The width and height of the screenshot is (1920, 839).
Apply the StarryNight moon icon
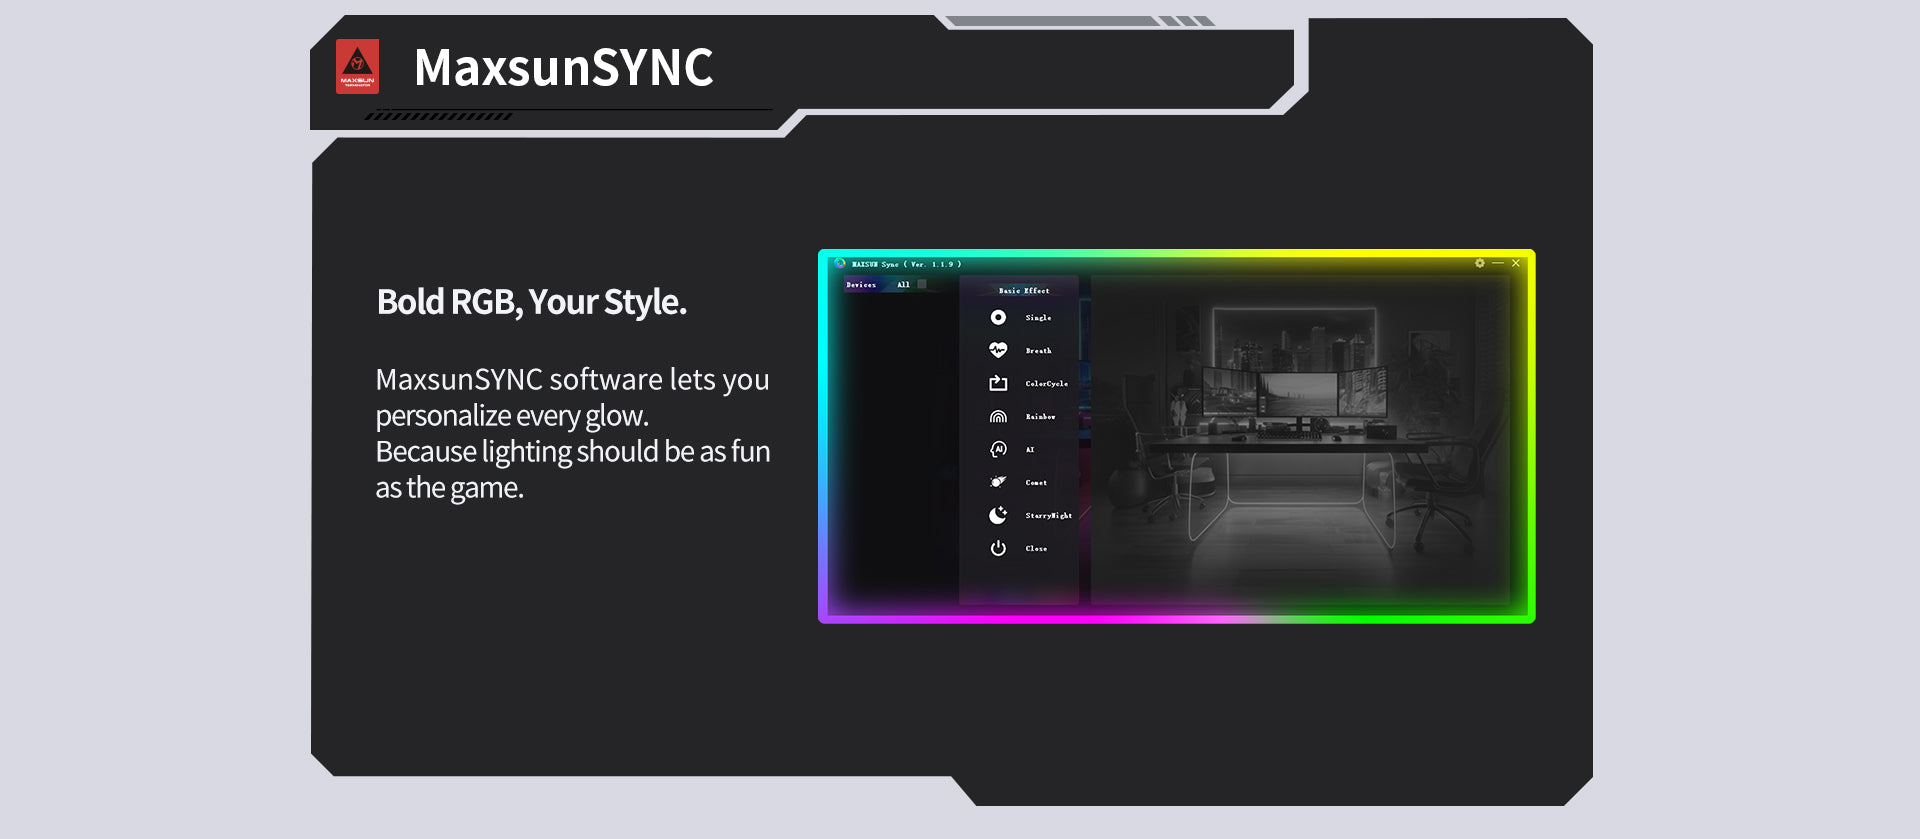point(998,515)
